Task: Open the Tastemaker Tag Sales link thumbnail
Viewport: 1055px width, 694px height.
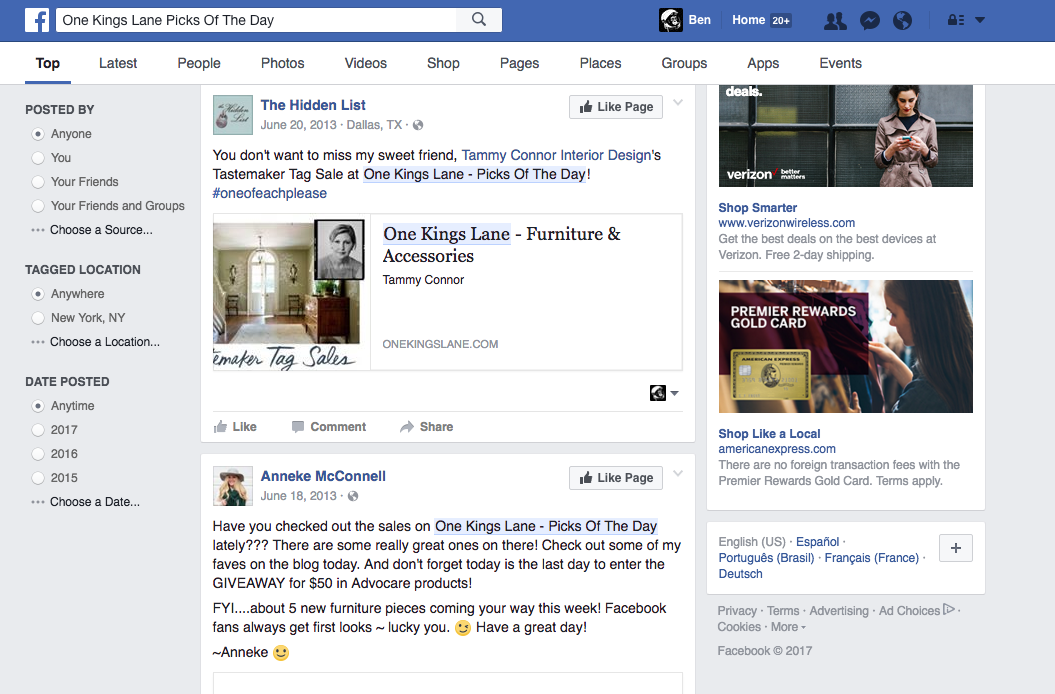Action: [291, 292]
